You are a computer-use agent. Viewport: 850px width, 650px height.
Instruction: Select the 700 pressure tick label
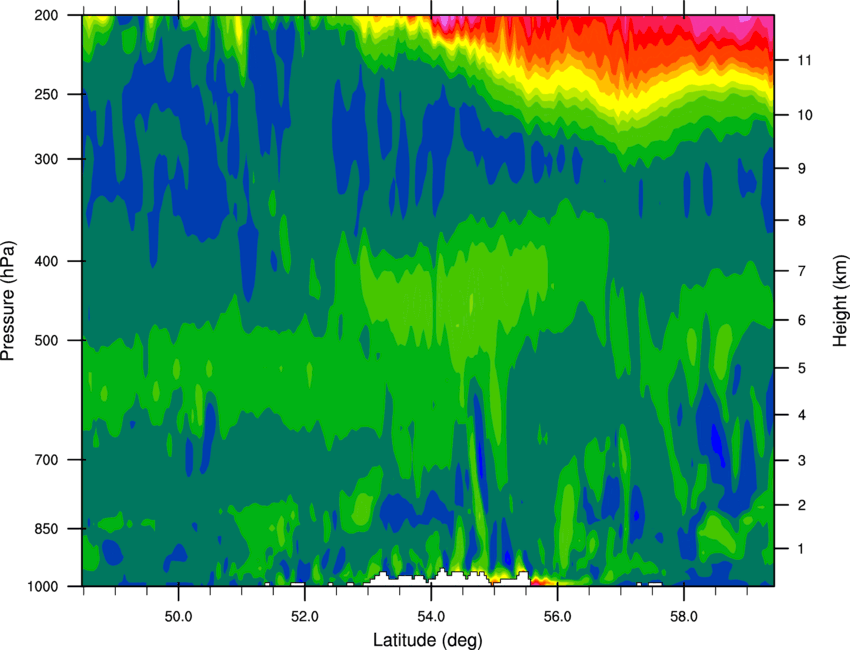[46, 460]
